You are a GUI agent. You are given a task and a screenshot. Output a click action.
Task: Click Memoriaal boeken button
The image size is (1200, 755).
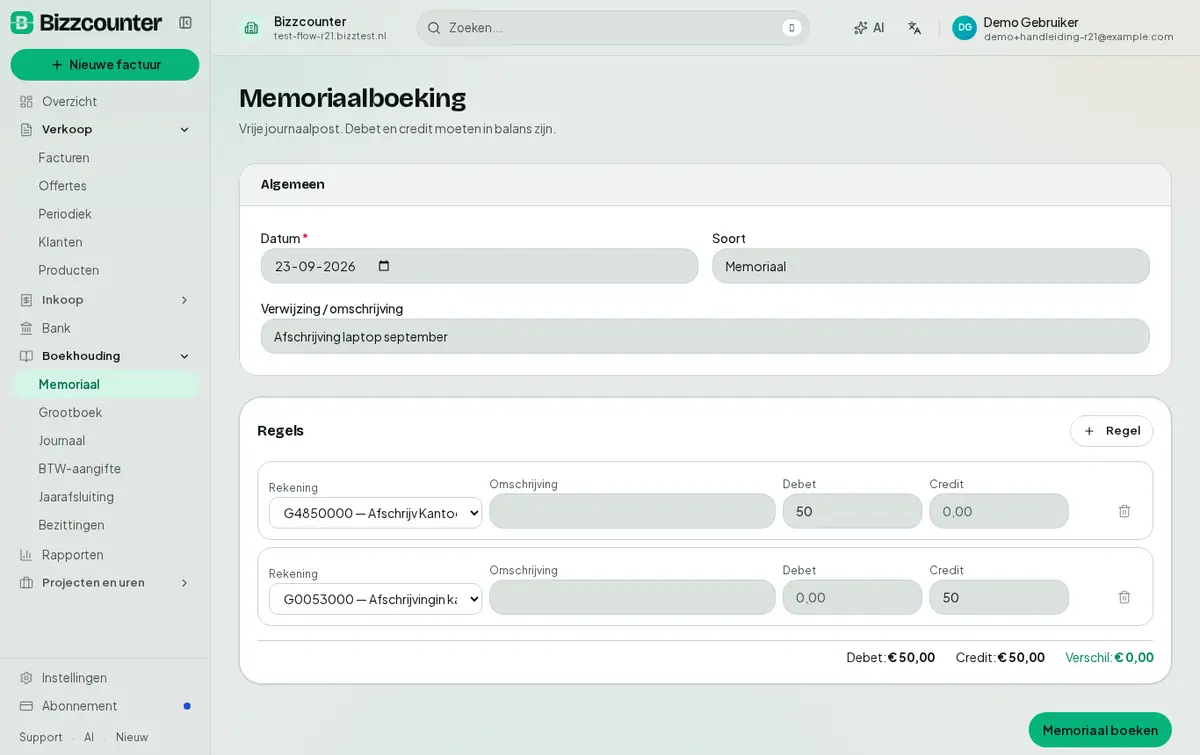[x=1100, y=730]
